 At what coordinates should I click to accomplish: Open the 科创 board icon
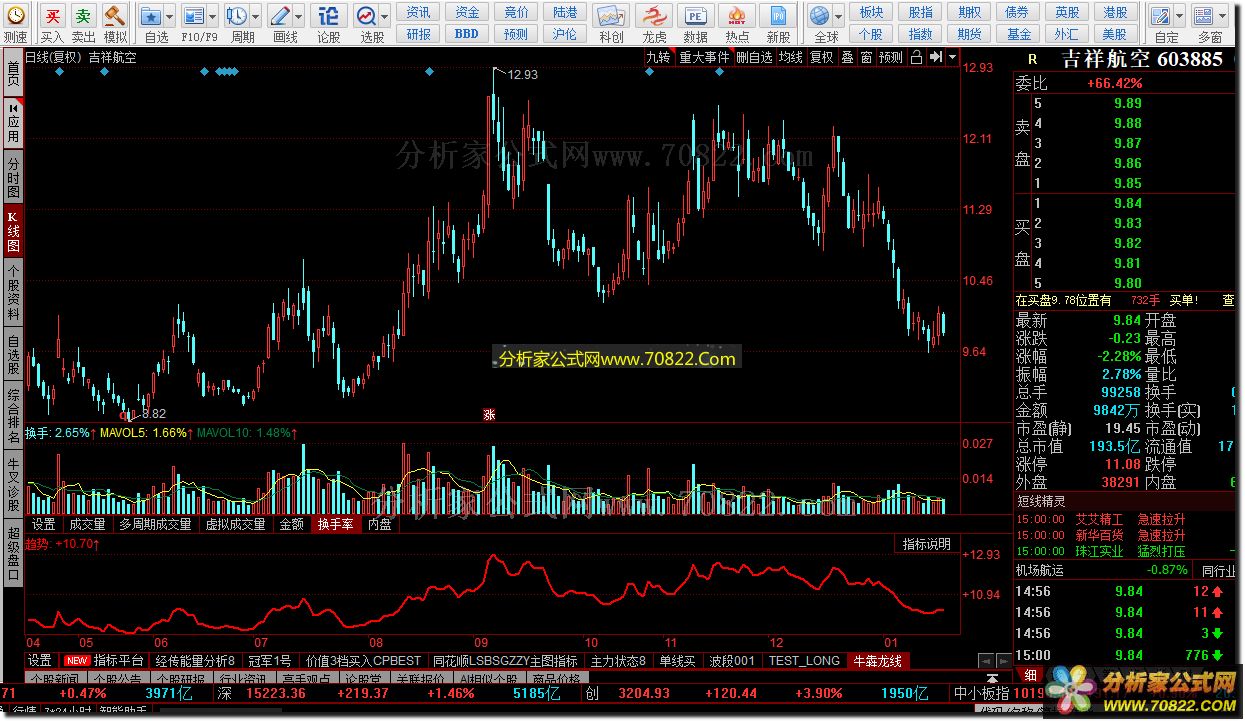(x=611, y=16)
